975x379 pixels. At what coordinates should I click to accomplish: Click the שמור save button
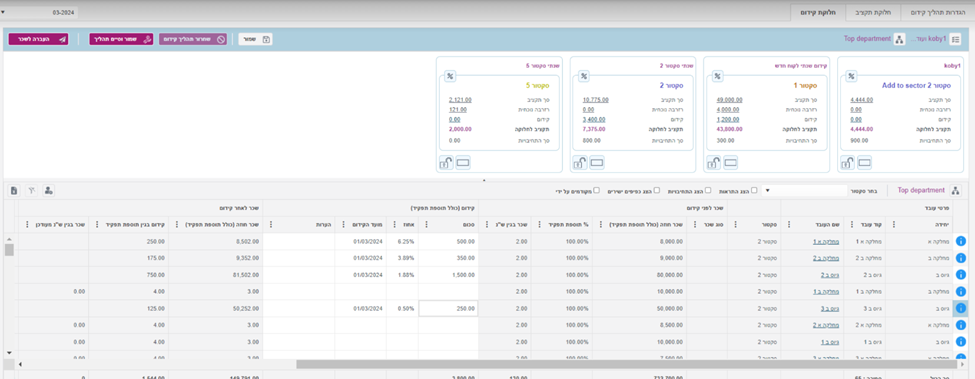pos(256,39)
